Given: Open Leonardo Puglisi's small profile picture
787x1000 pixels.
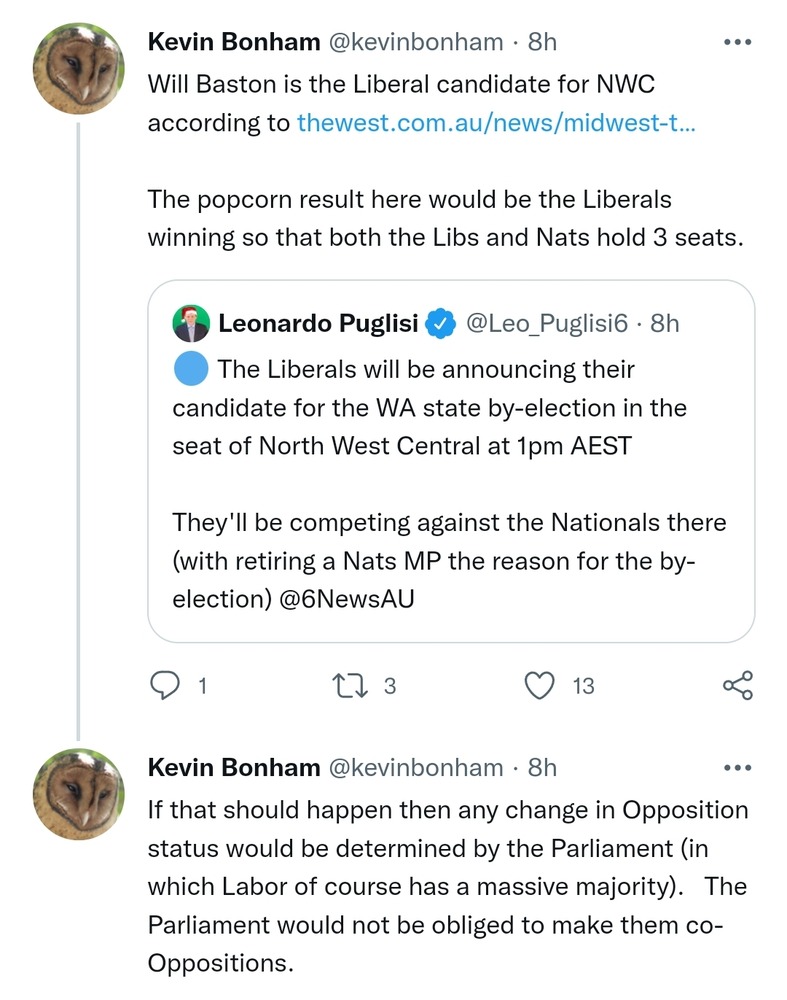Looking at the screenshot, I should [190, 323].
